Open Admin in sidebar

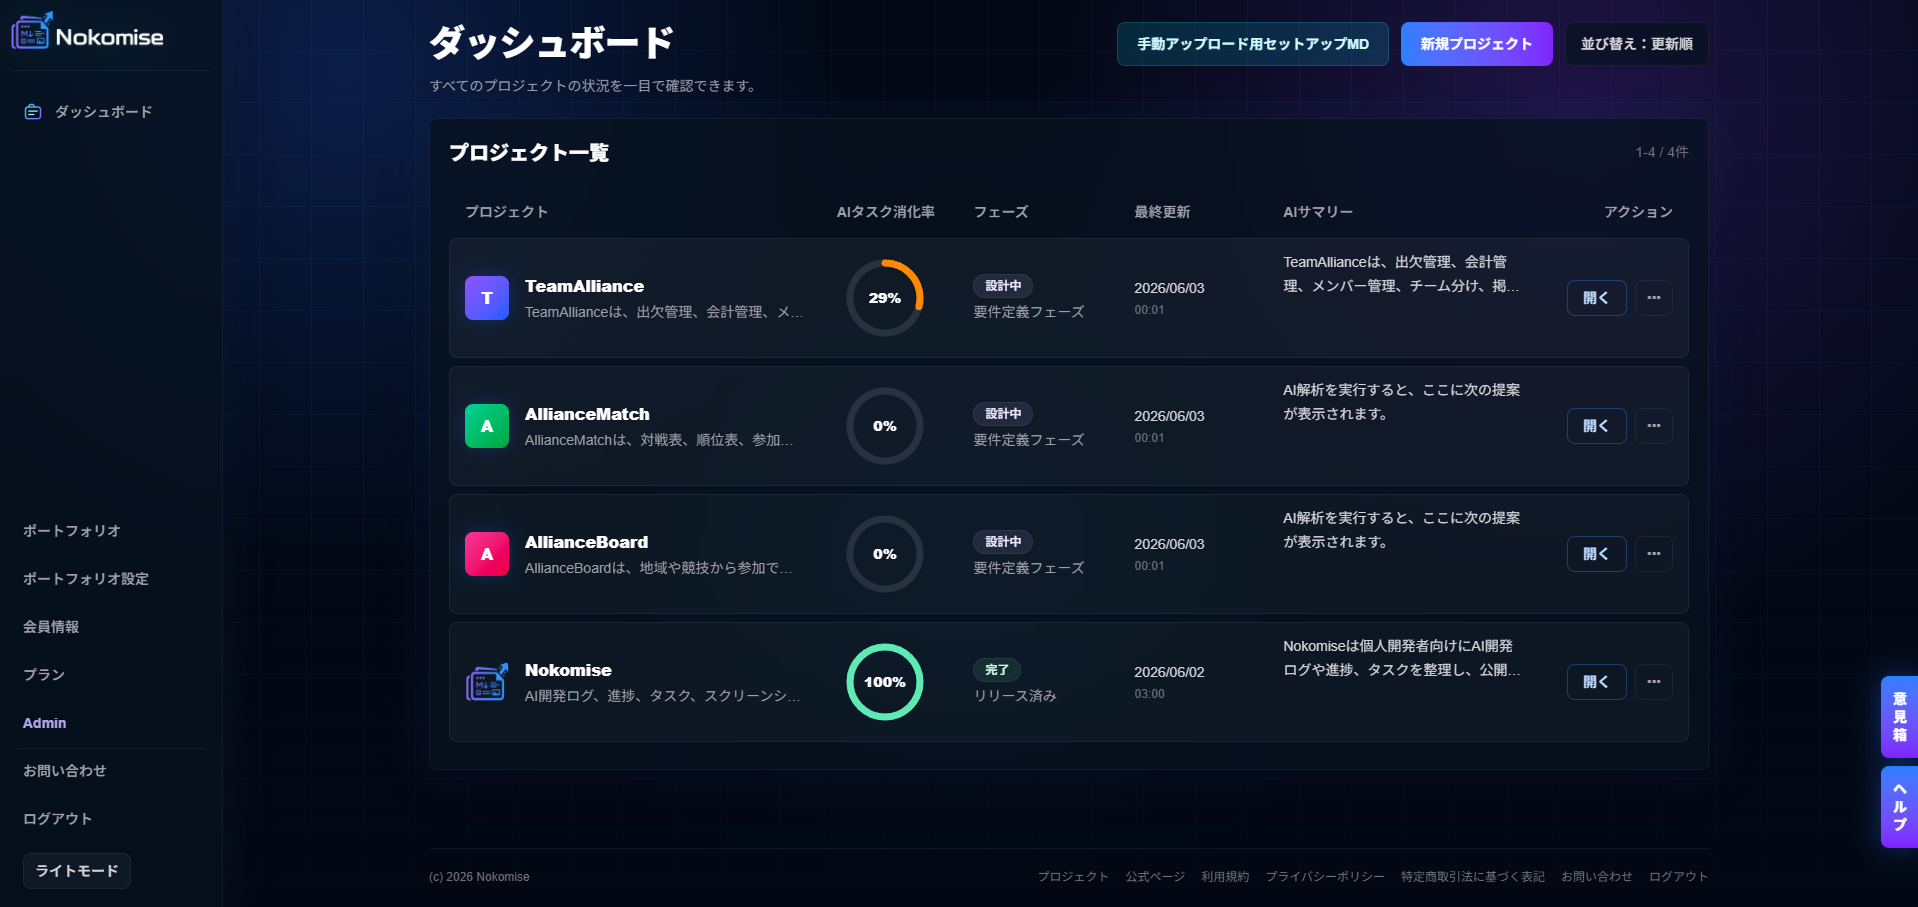pos(45,723)
